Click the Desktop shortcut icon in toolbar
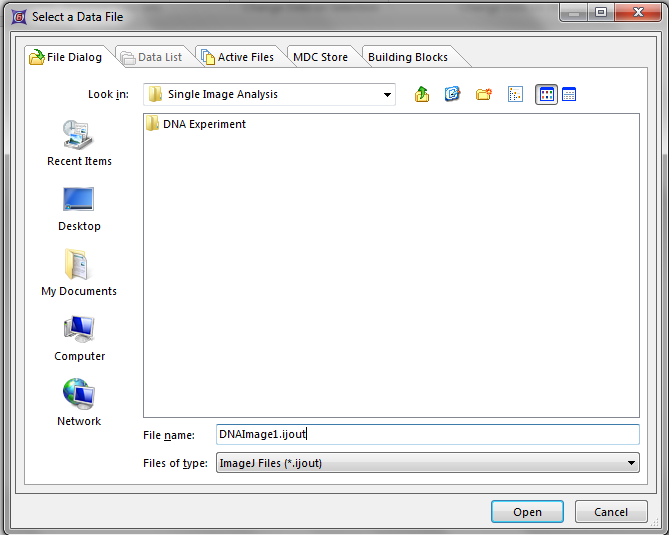 point(452,94)
